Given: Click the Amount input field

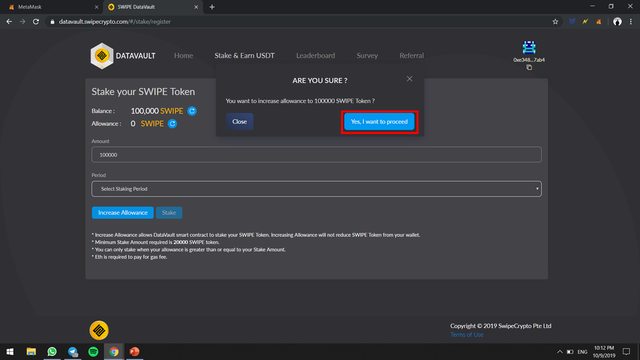Looking at the screenshot, I should tap(316, 155).
